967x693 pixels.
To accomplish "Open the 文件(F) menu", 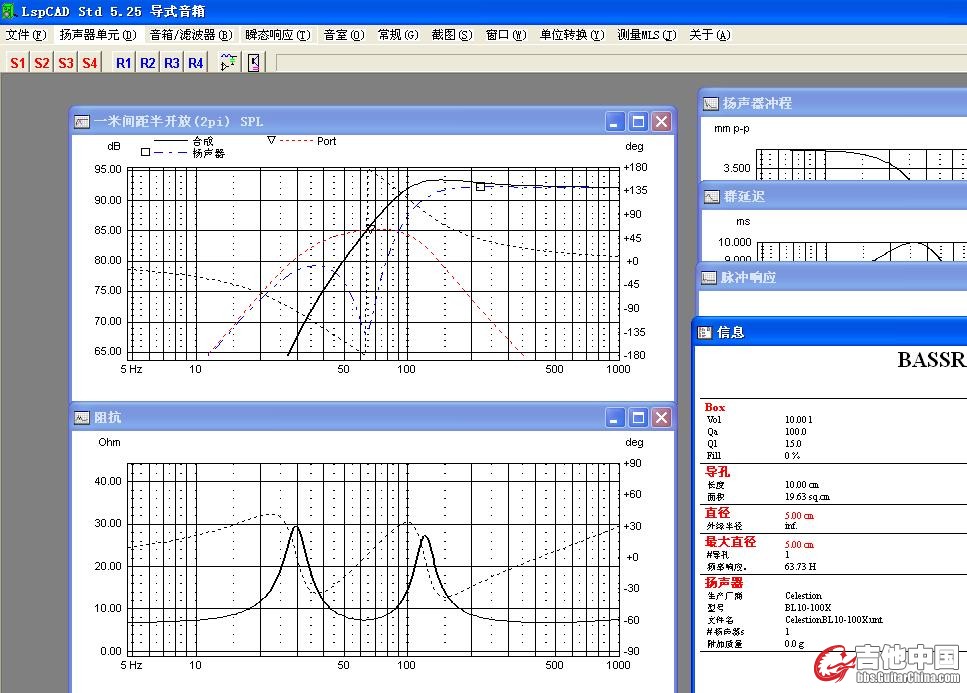I will (26, 35).
